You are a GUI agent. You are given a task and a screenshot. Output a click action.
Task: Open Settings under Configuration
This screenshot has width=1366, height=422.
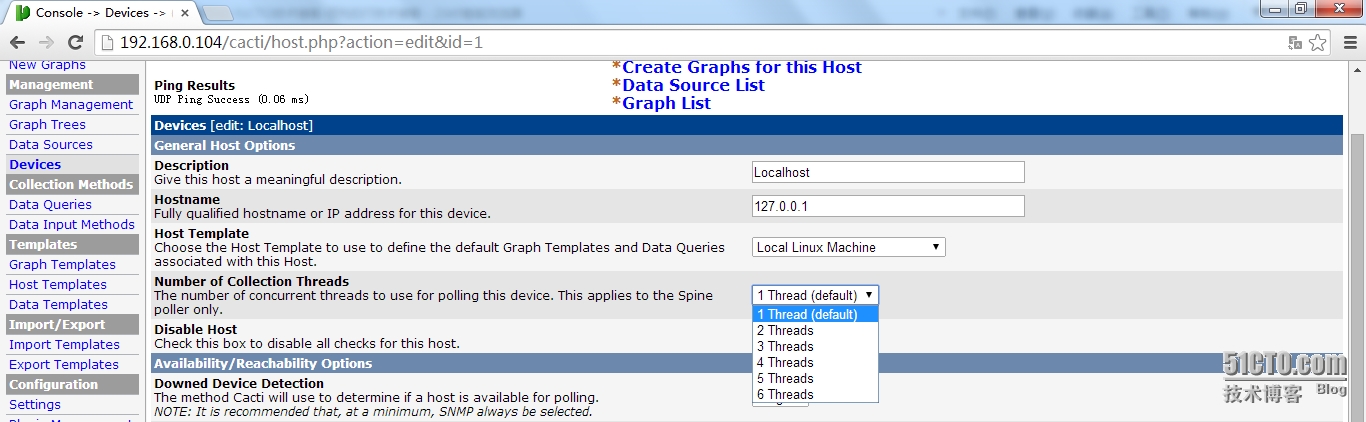pyautogui.click(x=35, y=404)
